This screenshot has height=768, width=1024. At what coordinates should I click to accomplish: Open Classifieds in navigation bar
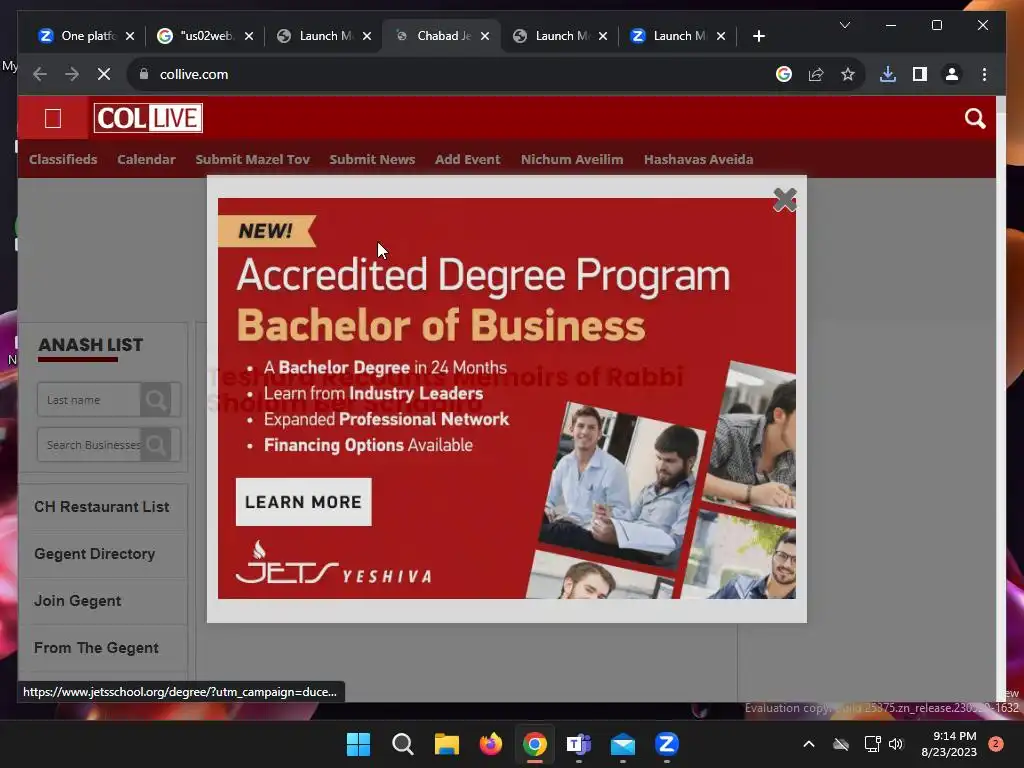coord(63,159)
